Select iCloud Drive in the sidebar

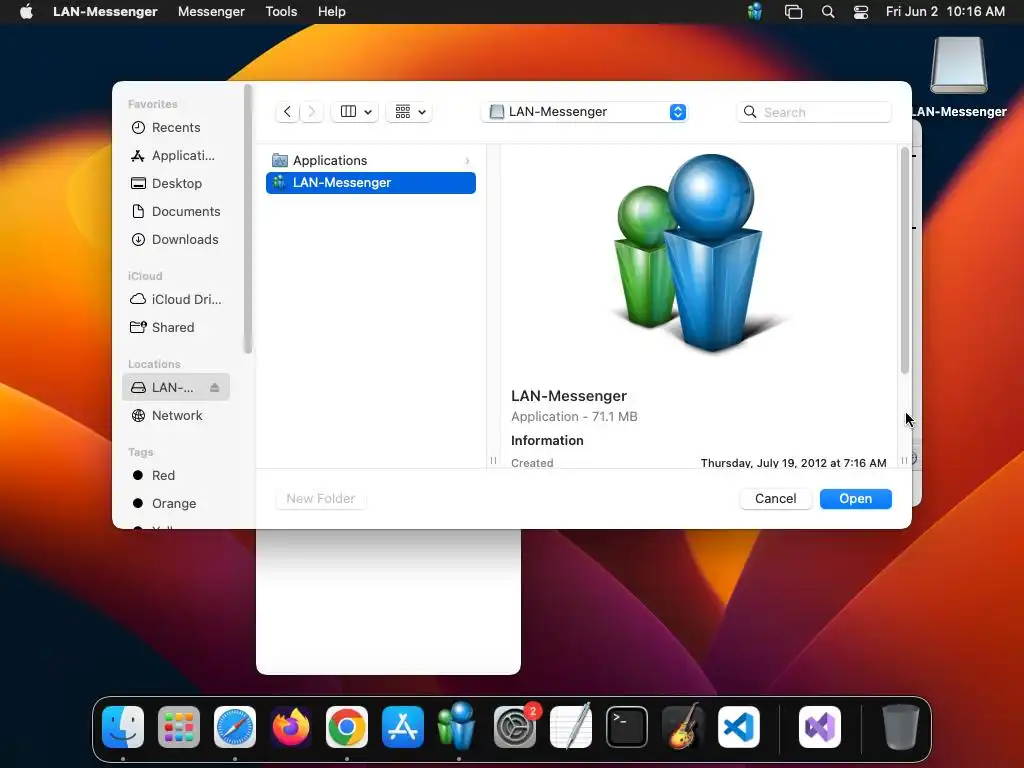click(176, 299)
